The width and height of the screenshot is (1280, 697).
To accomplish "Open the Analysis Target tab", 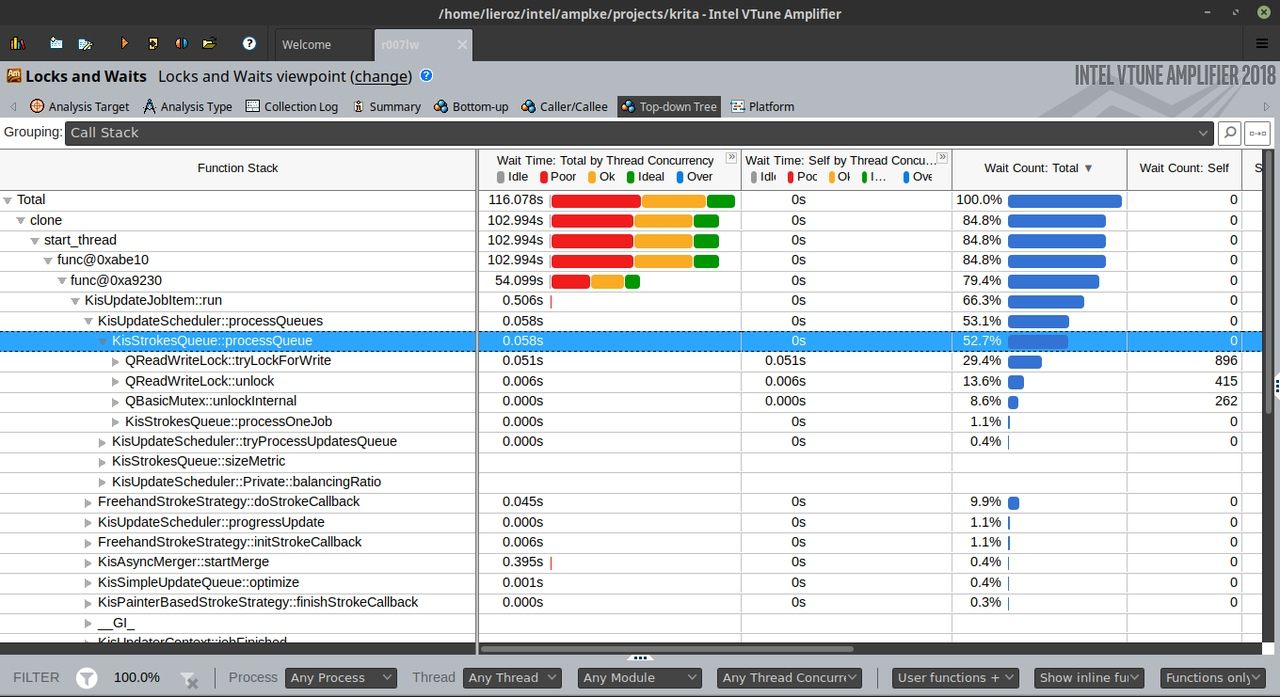I will click(x=80, y=106).
